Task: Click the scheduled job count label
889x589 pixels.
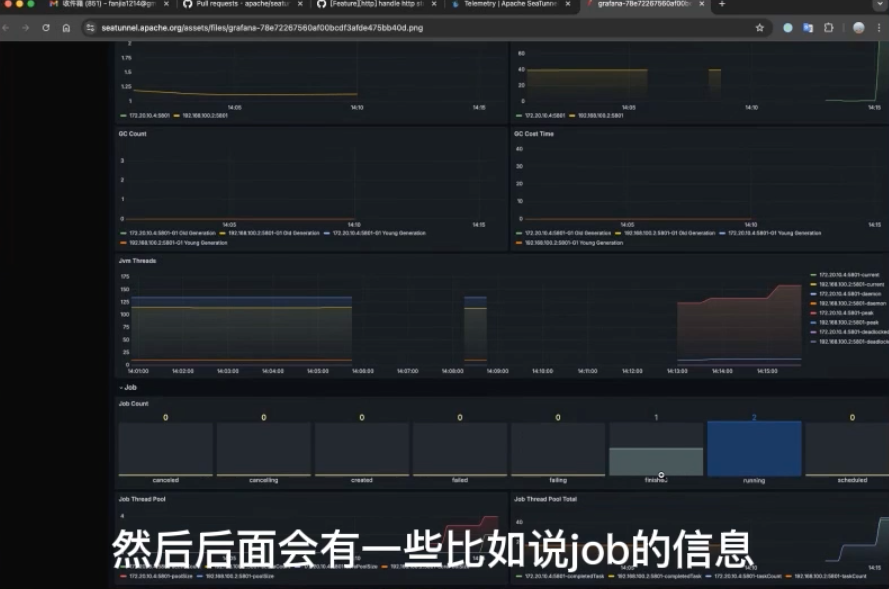Action: point(852,480)
